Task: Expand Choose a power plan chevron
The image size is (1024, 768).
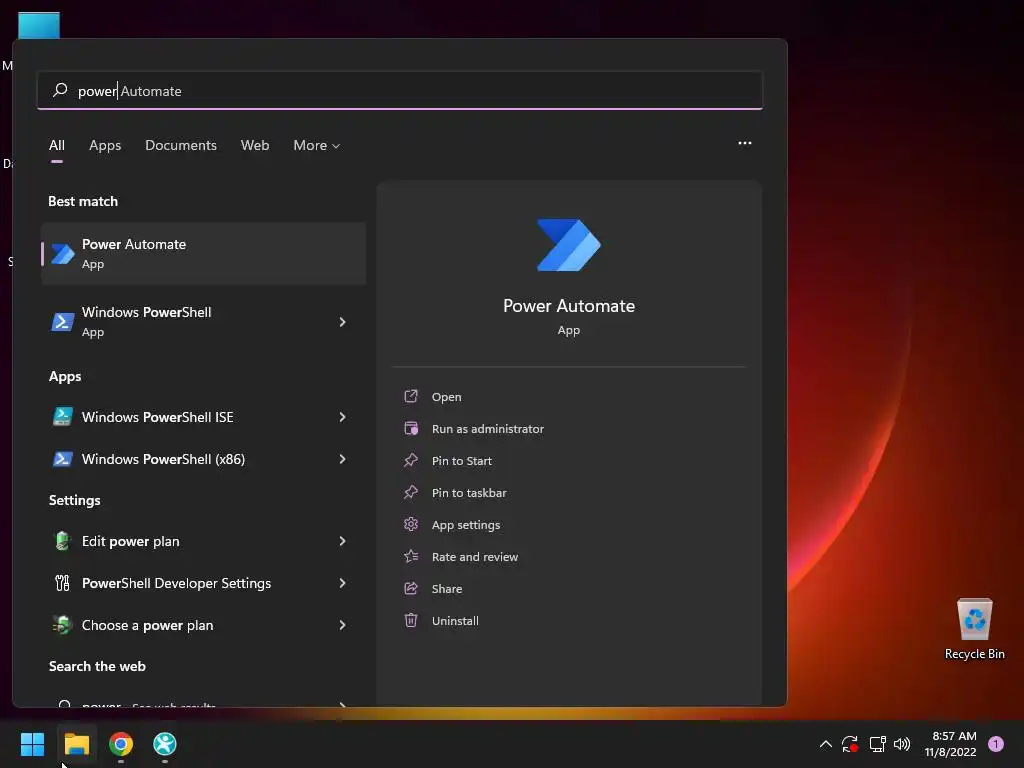Action: (342, 625)
